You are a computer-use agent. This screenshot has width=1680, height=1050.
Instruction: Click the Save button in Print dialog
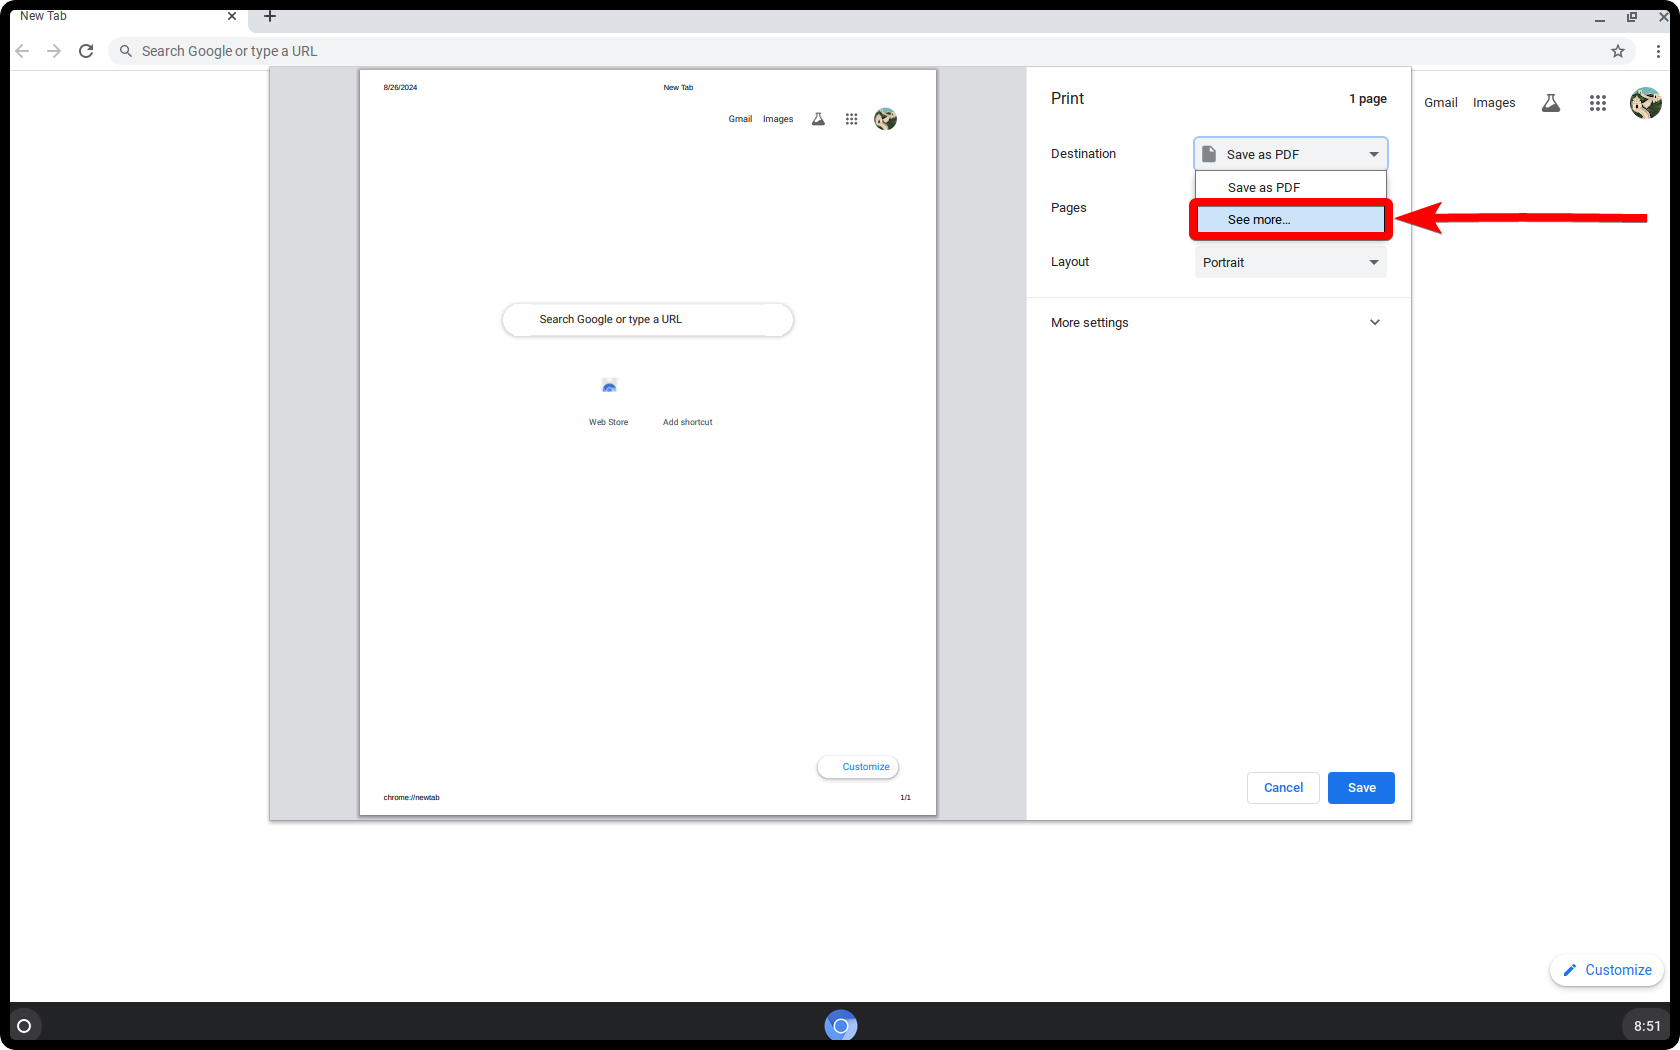[1361, 788]
